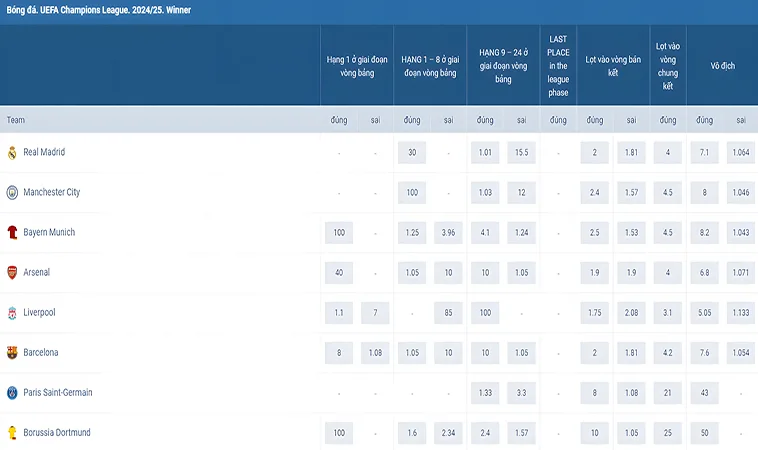Select Liverpool's 1.1 first-place odds

(339, 313)
